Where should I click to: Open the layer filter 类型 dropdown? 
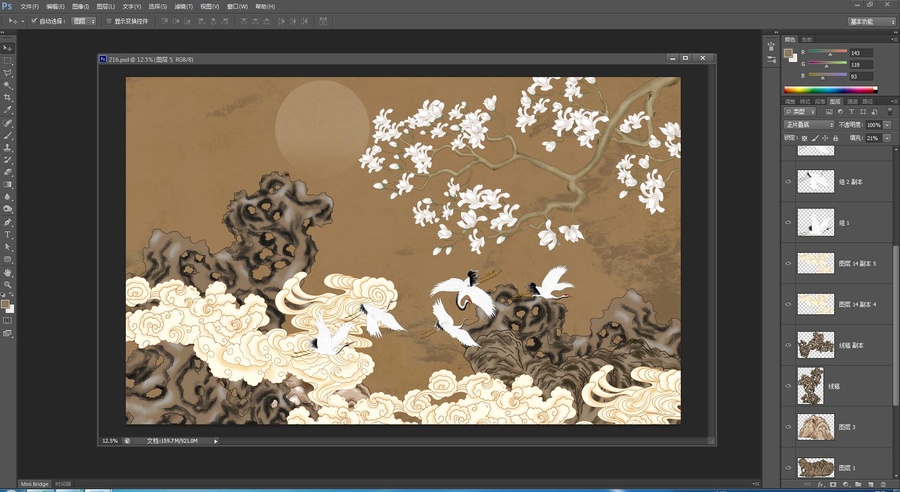(800, 112)
